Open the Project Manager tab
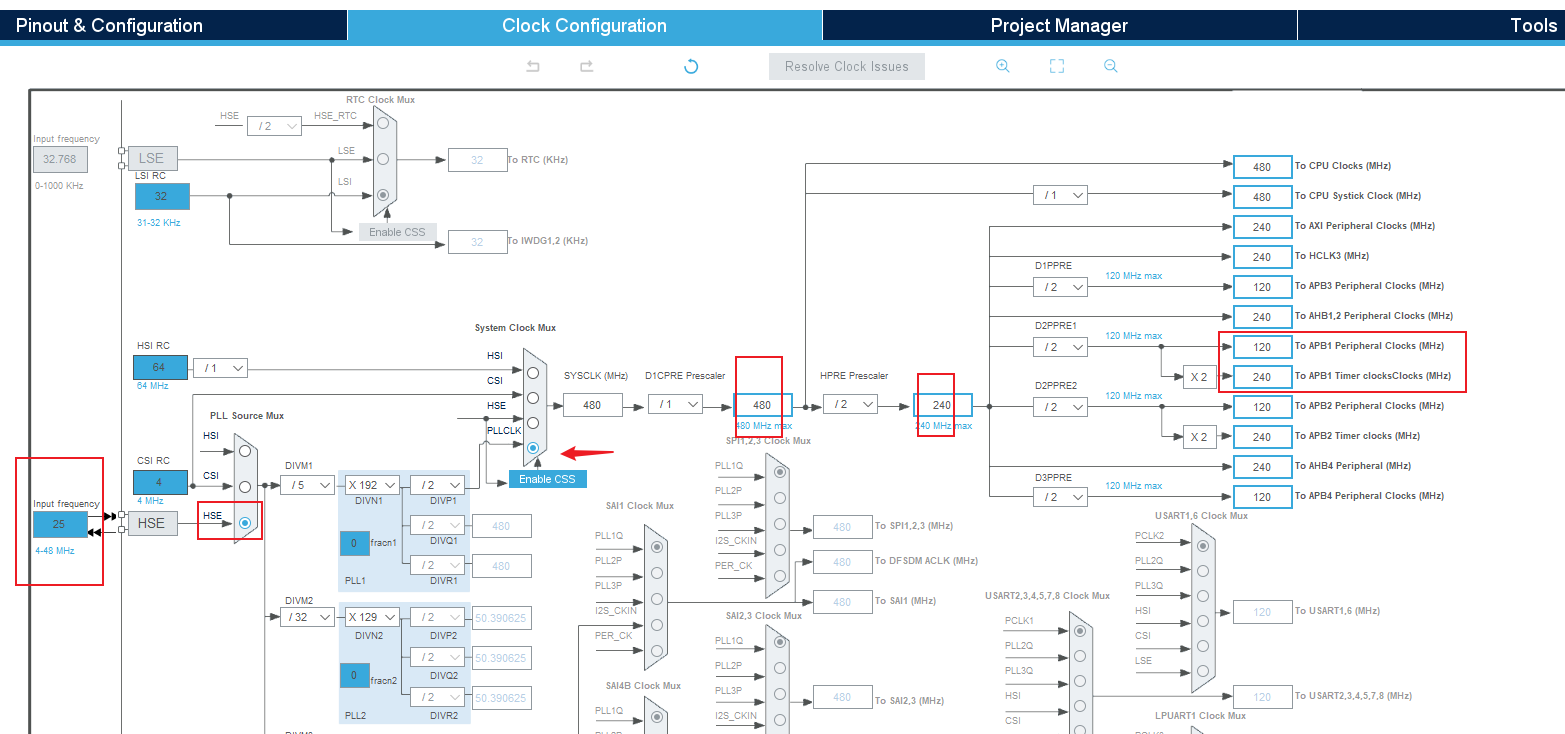This screenshot has width=1565, height=734. point(1059,25)
